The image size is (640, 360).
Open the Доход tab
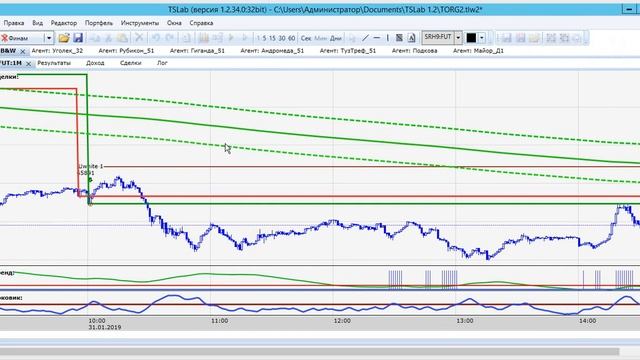click(95, 63)
